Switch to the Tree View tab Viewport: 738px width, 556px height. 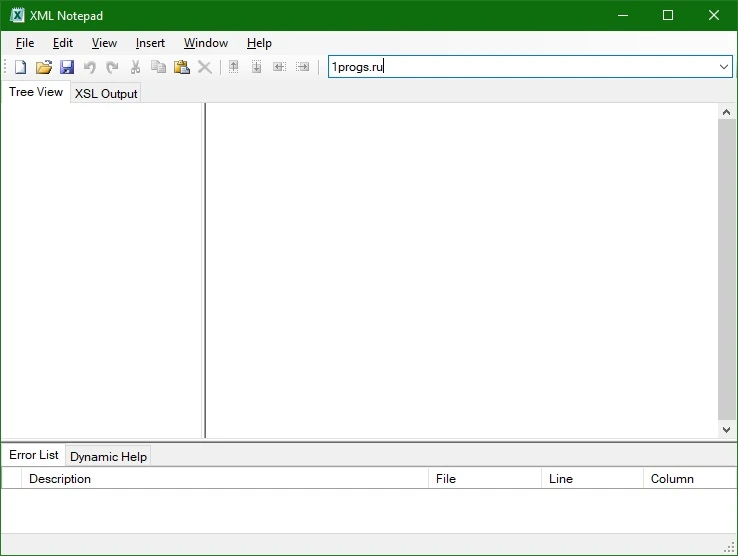[36, 92]
